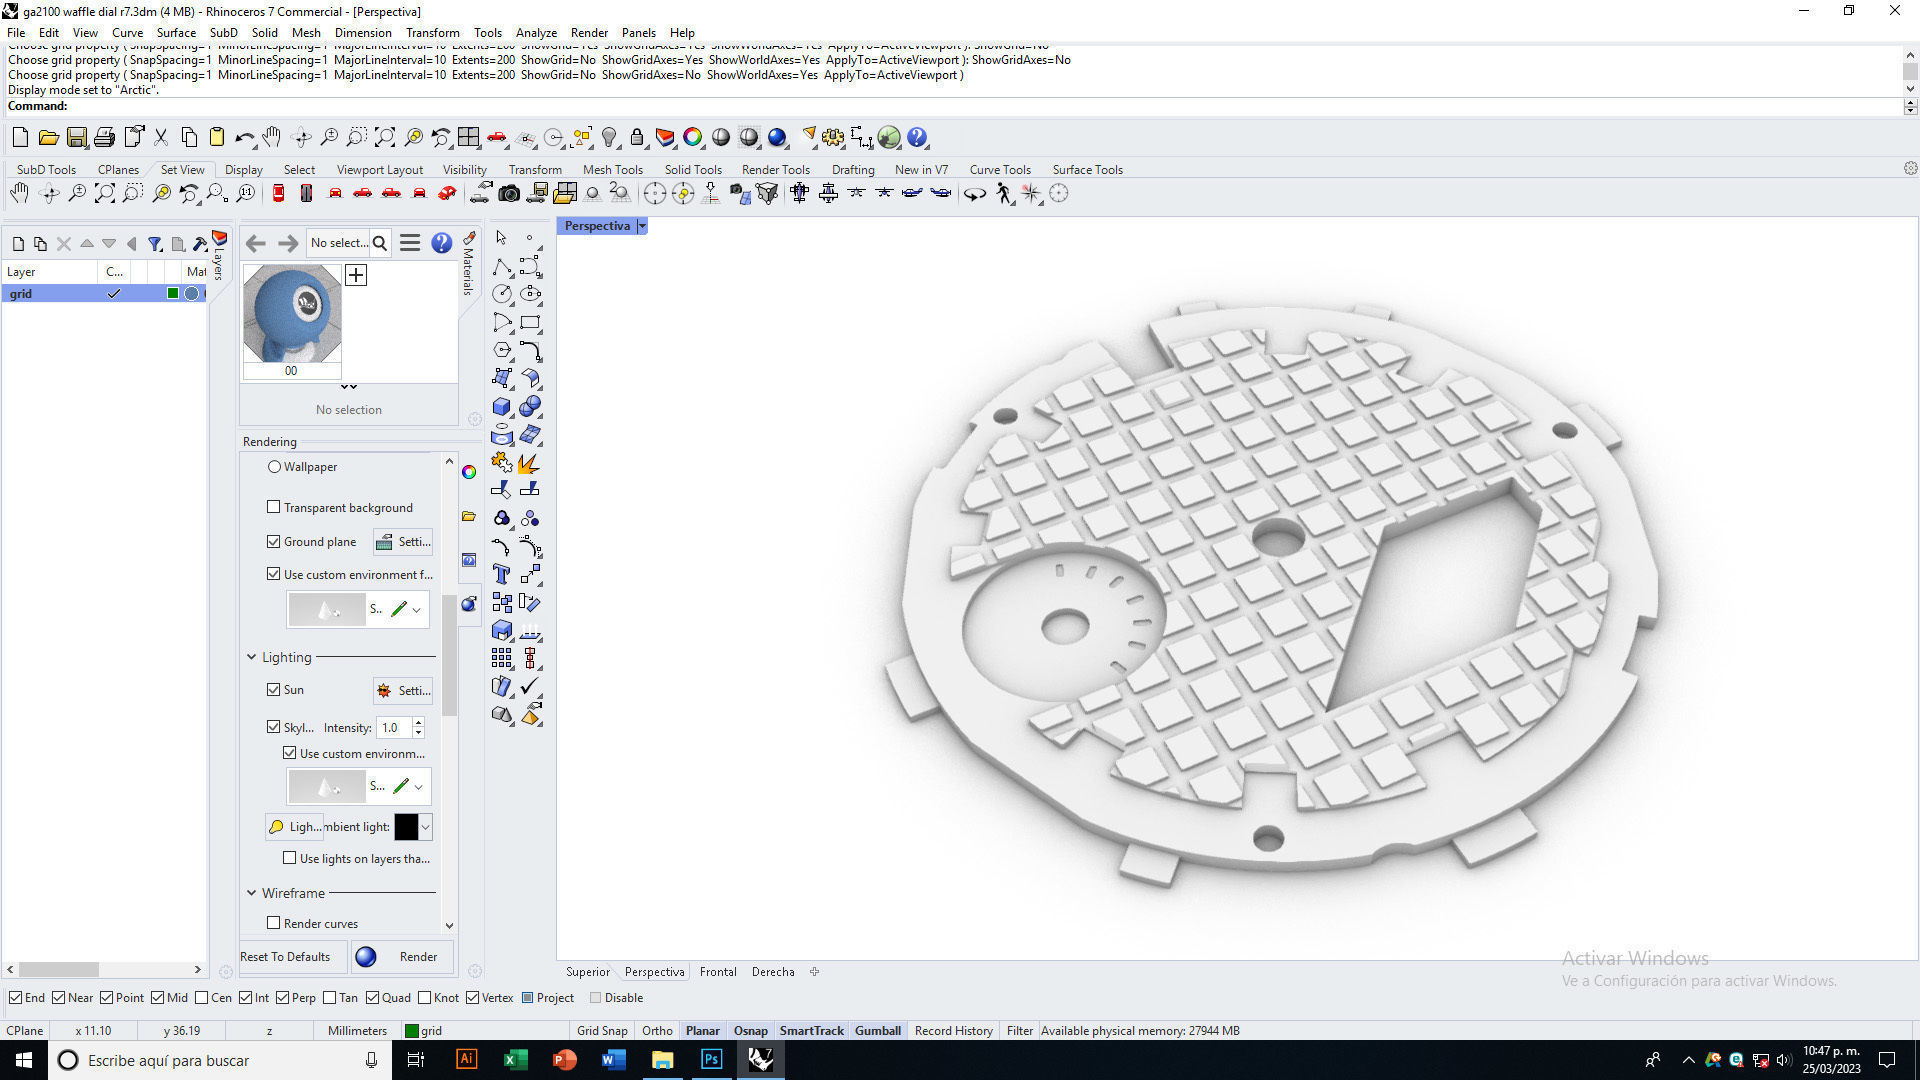Toggle the End osnap checkbox
Screen dimensions: 1920x1080
[x=15, y=997]
